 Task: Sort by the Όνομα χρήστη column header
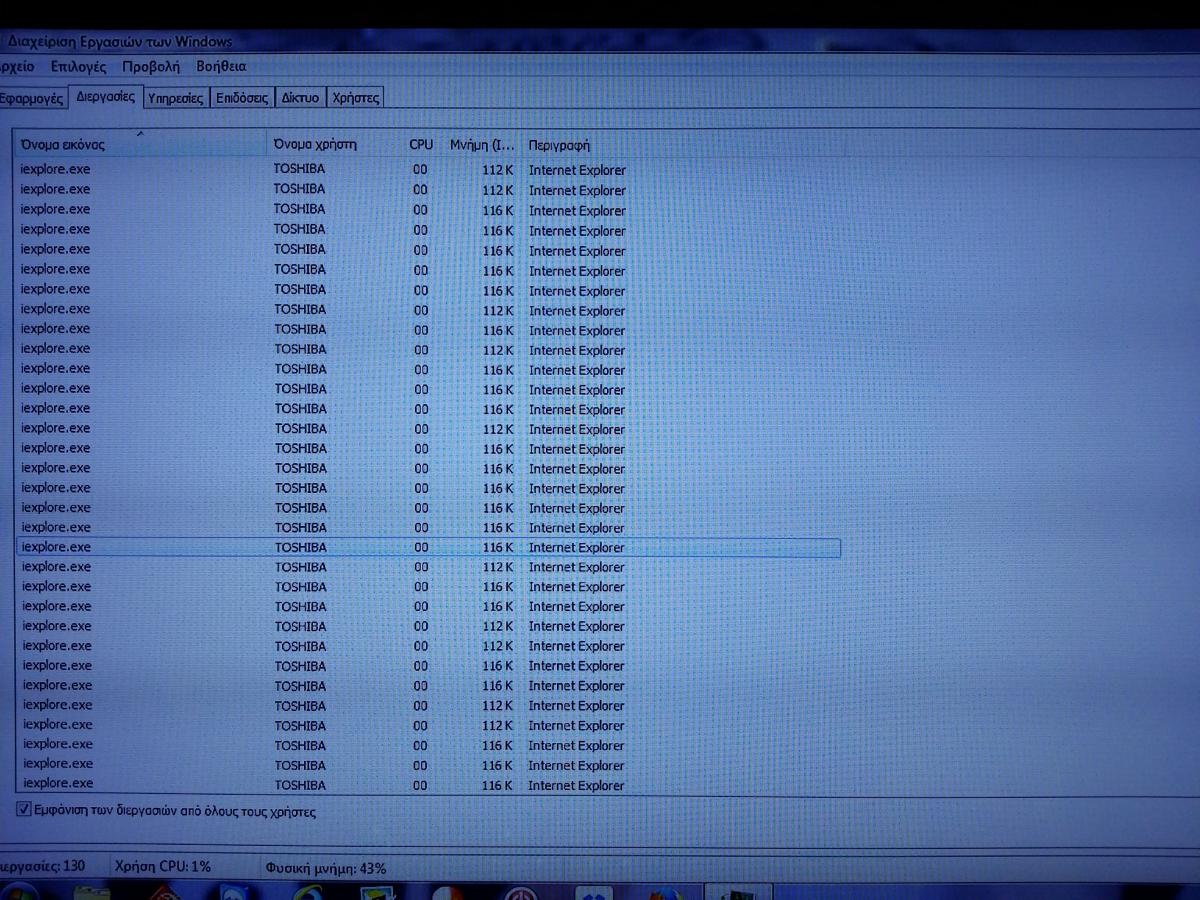coord(335,144)
